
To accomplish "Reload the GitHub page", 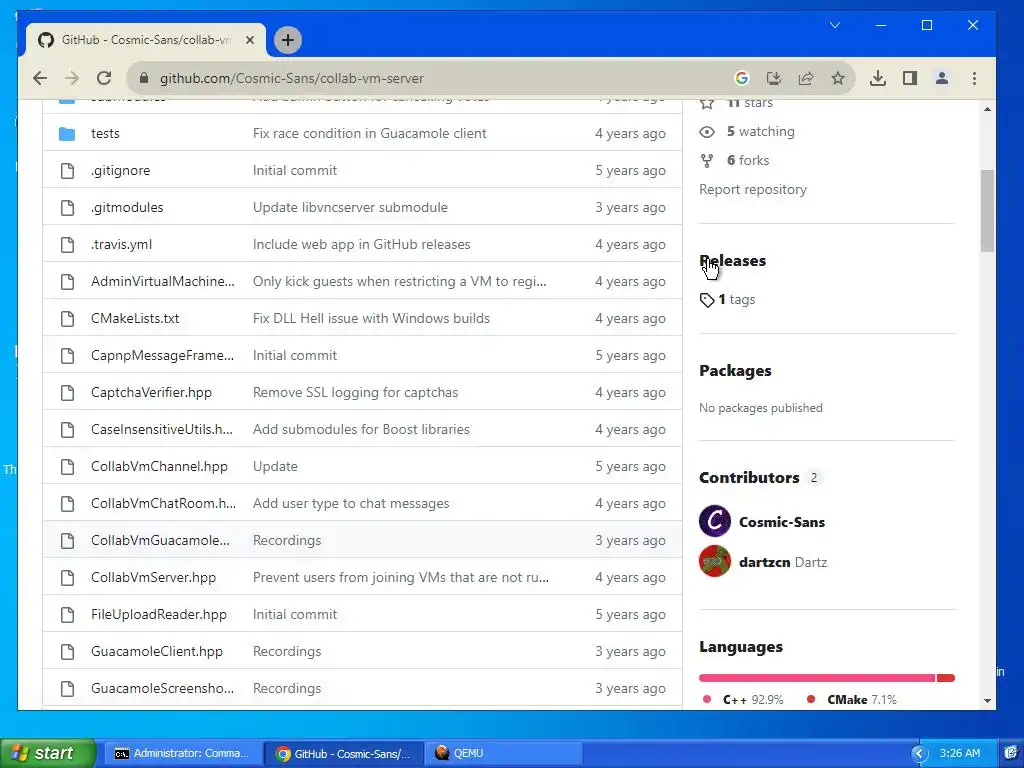I will point(104,78).
